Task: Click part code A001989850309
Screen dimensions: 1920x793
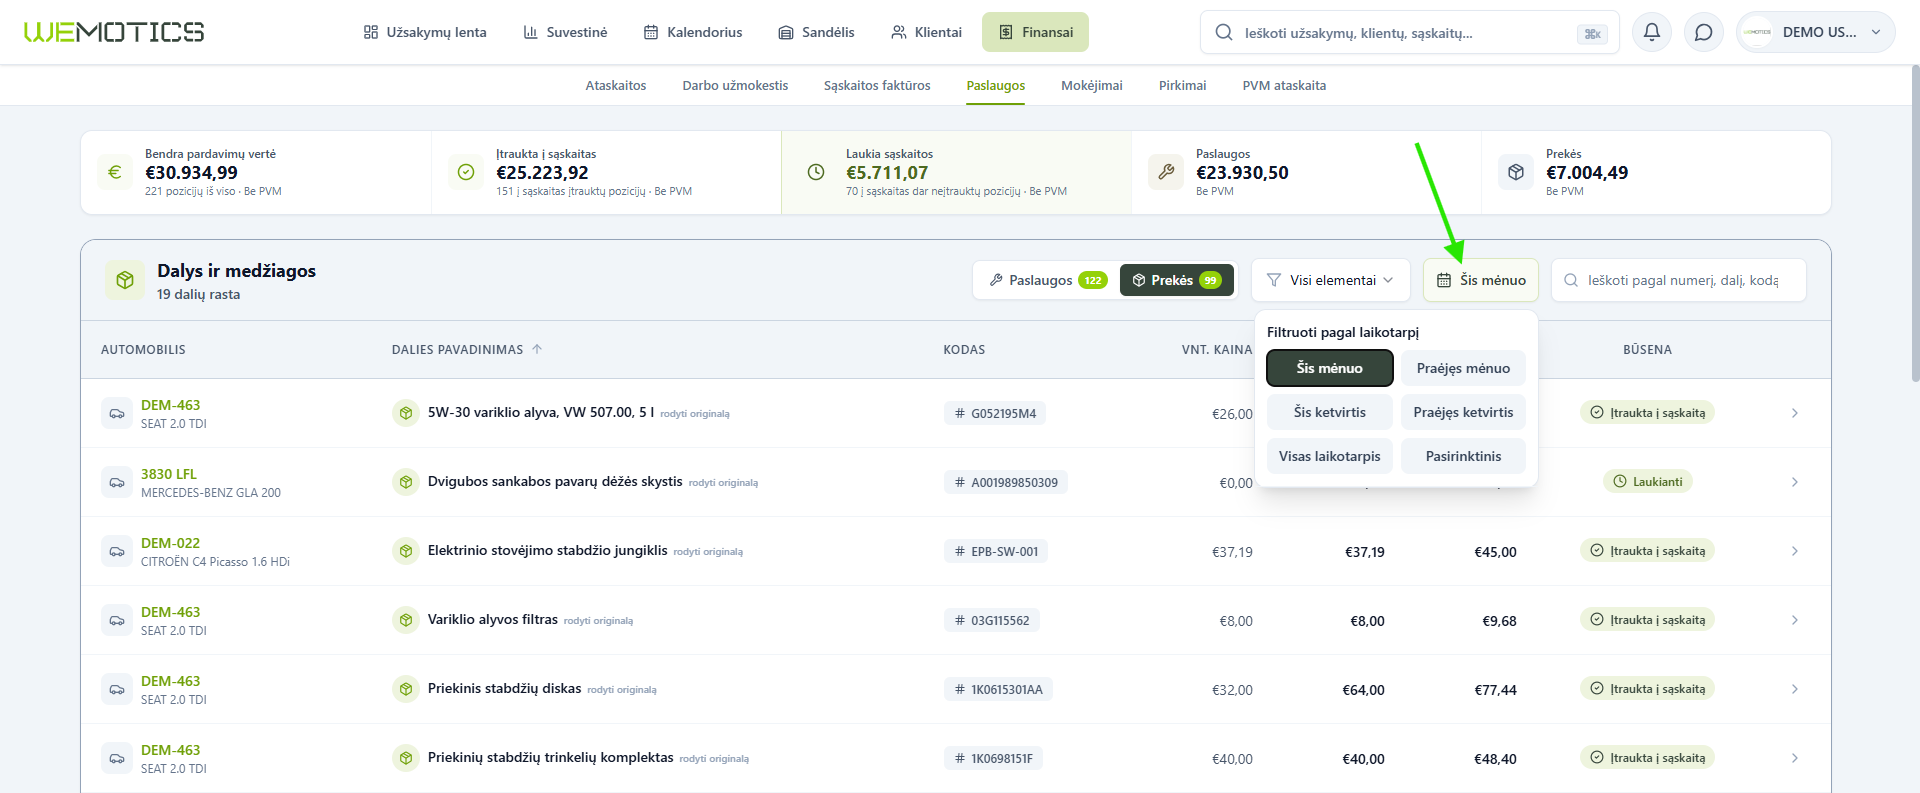Action: pos(1006,482)
